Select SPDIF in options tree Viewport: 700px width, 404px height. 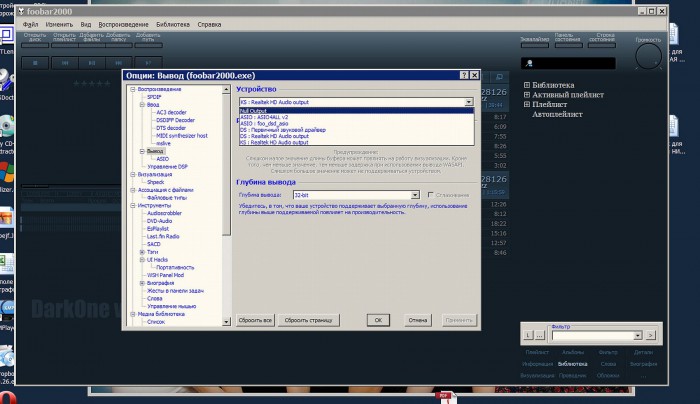(154, 97)
